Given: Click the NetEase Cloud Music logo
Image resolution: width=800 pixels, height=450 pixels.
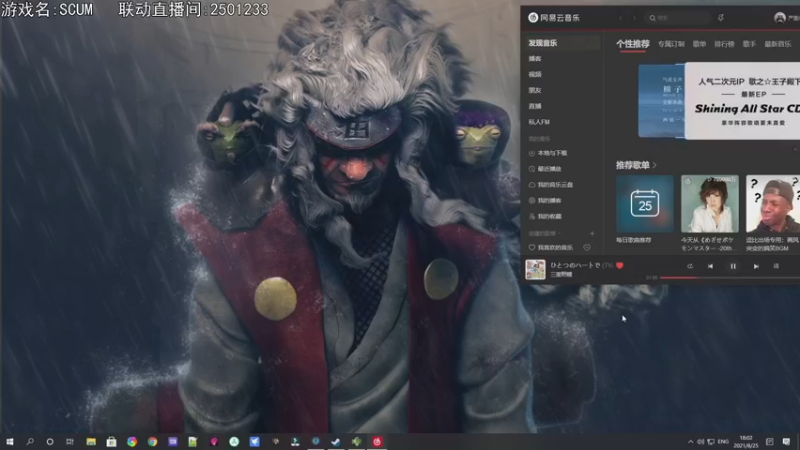Looking at the screenshot, I should (x=554, y=18).
